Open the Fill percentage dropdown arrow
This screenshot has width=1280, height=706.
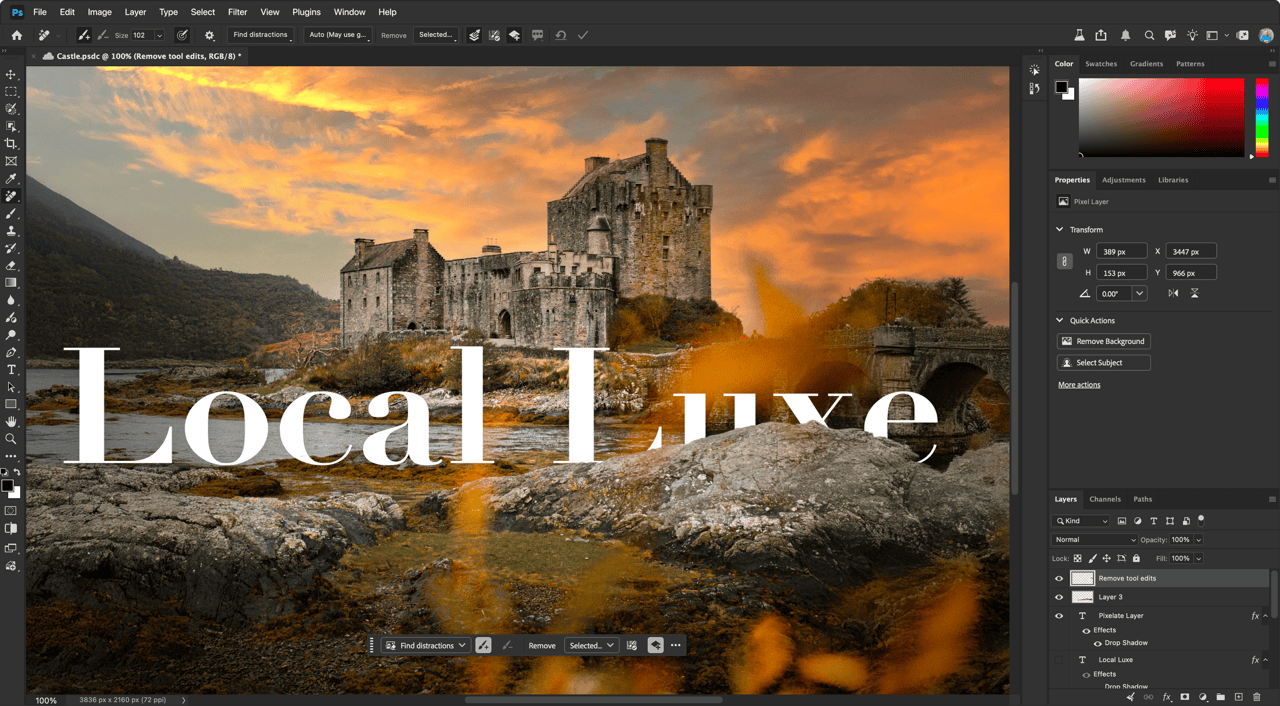coord(1198,558)
